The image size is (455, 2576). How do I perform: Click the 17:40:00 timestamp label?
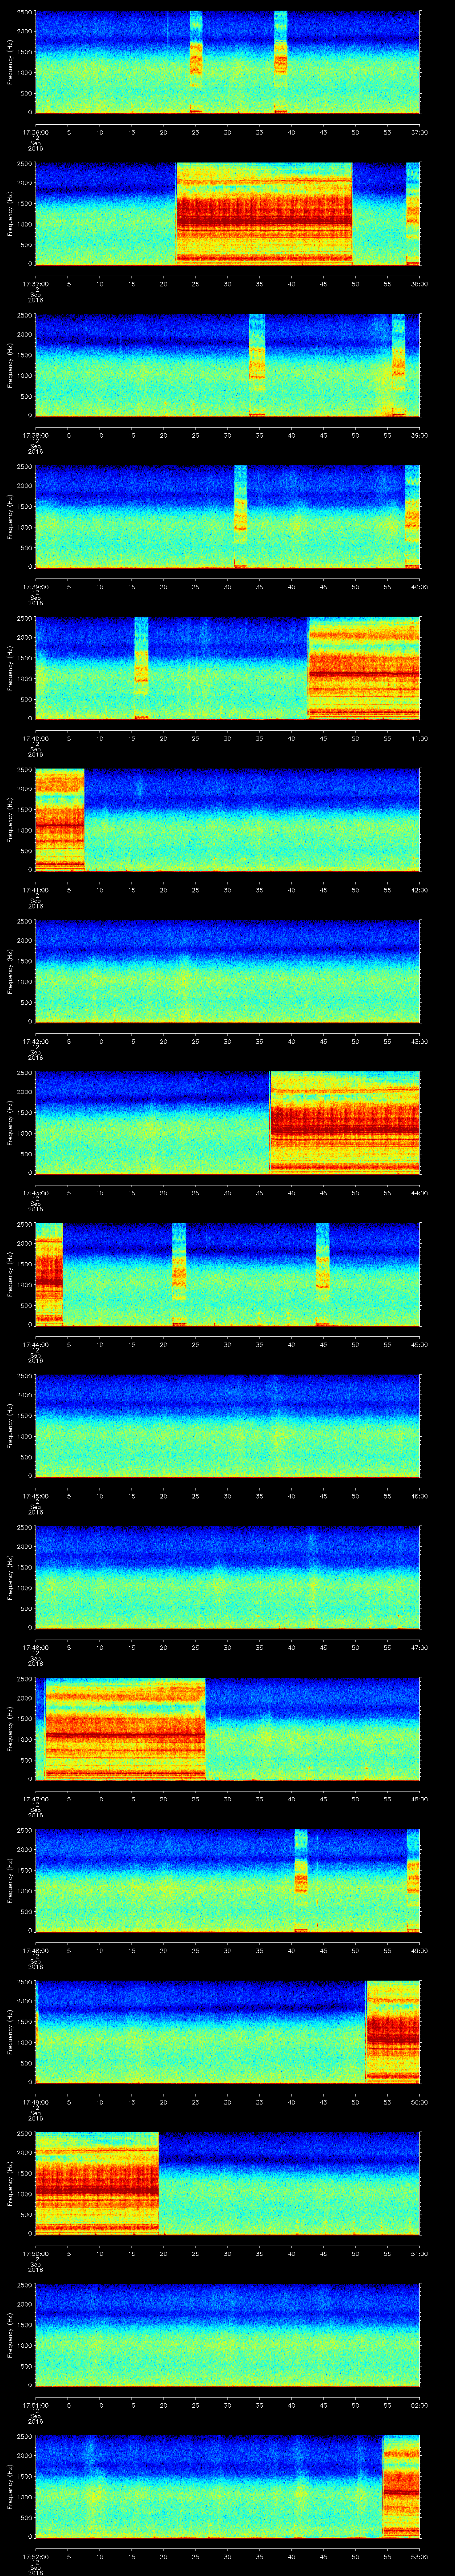tap(35, 738)
